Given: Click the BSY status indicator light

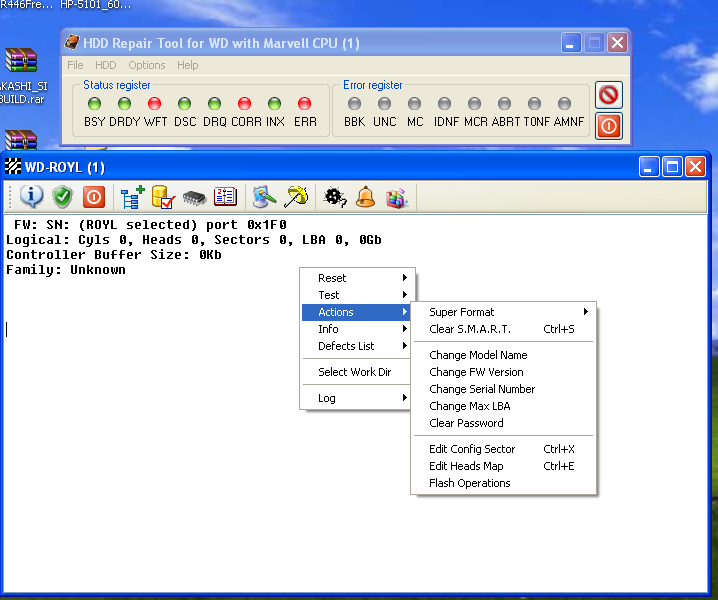Looking at the screenshot, I should [x=94, y=104].
